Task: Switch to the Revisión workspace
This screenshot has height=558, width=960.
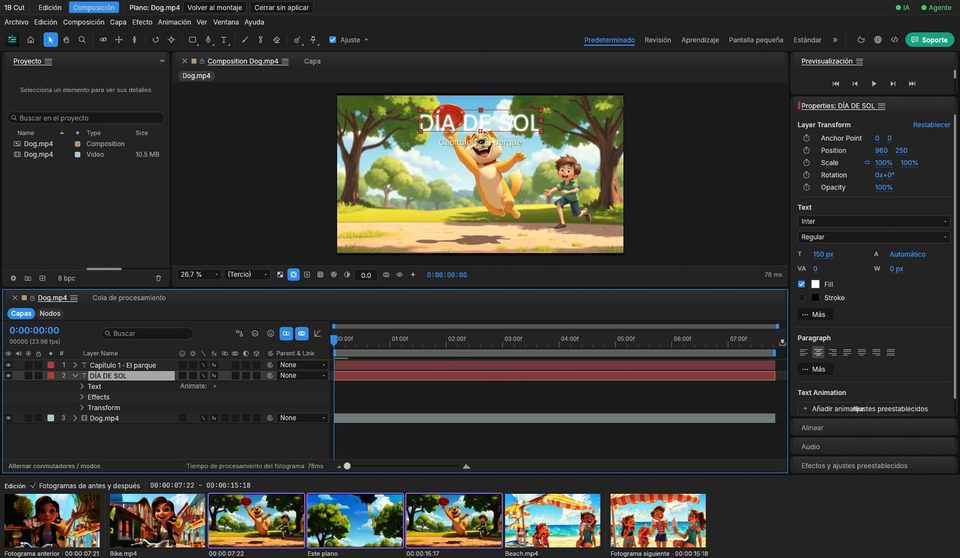Action: [x=658, y=40]
